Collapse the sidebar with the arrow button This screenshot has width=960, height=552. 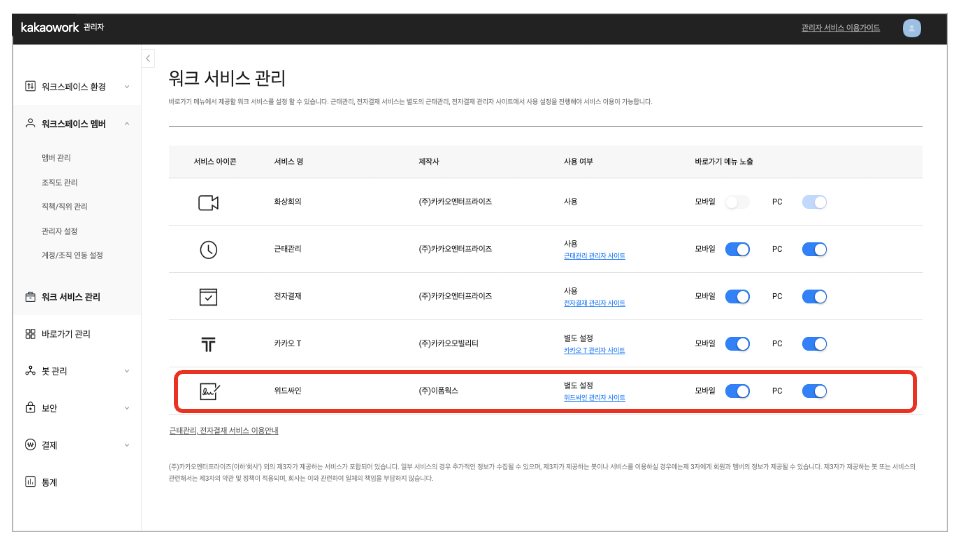click(148, 59)
